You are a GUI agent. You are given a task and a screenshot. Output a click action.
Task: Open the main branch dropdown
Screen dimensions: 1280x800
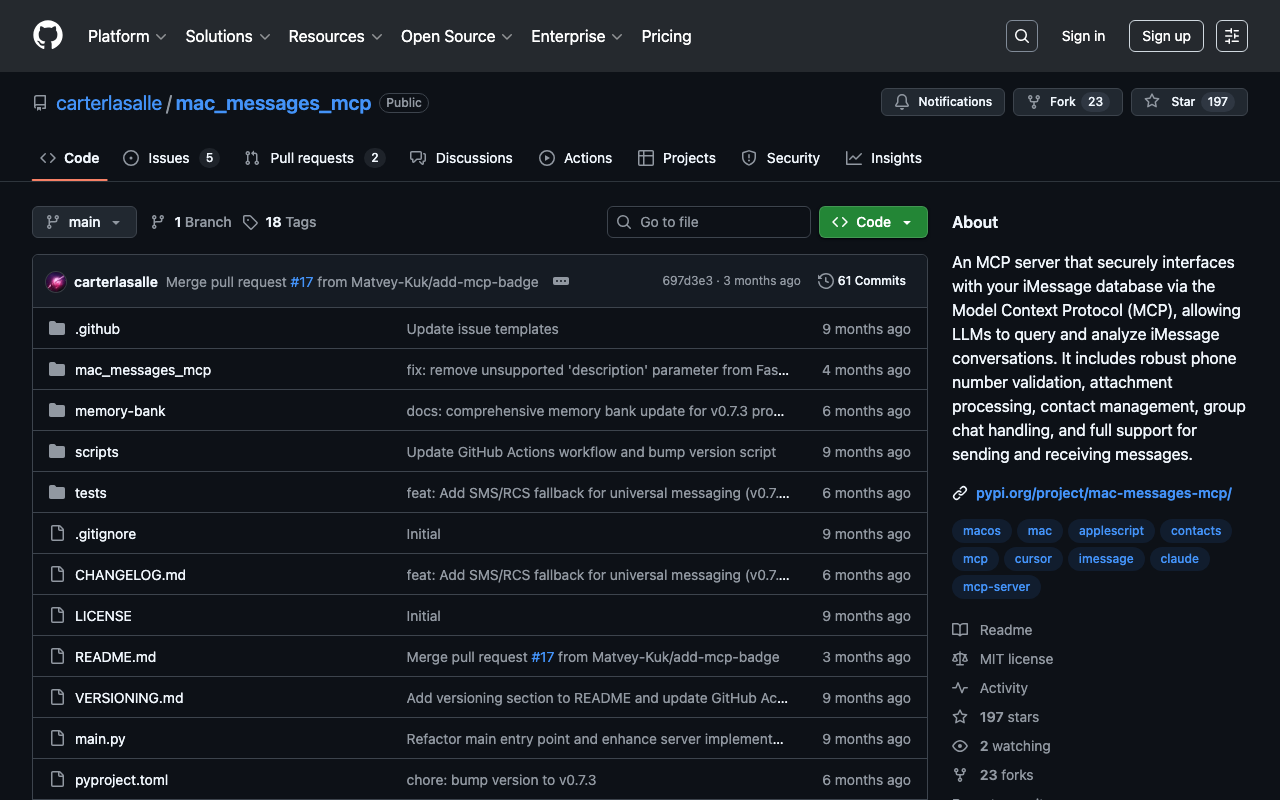click(84, 222)
